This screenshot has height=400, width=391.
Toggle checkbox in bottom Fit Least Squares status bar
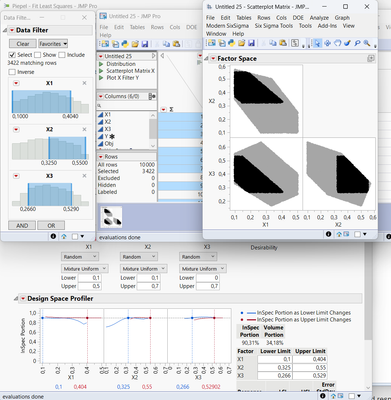point(351,396)
